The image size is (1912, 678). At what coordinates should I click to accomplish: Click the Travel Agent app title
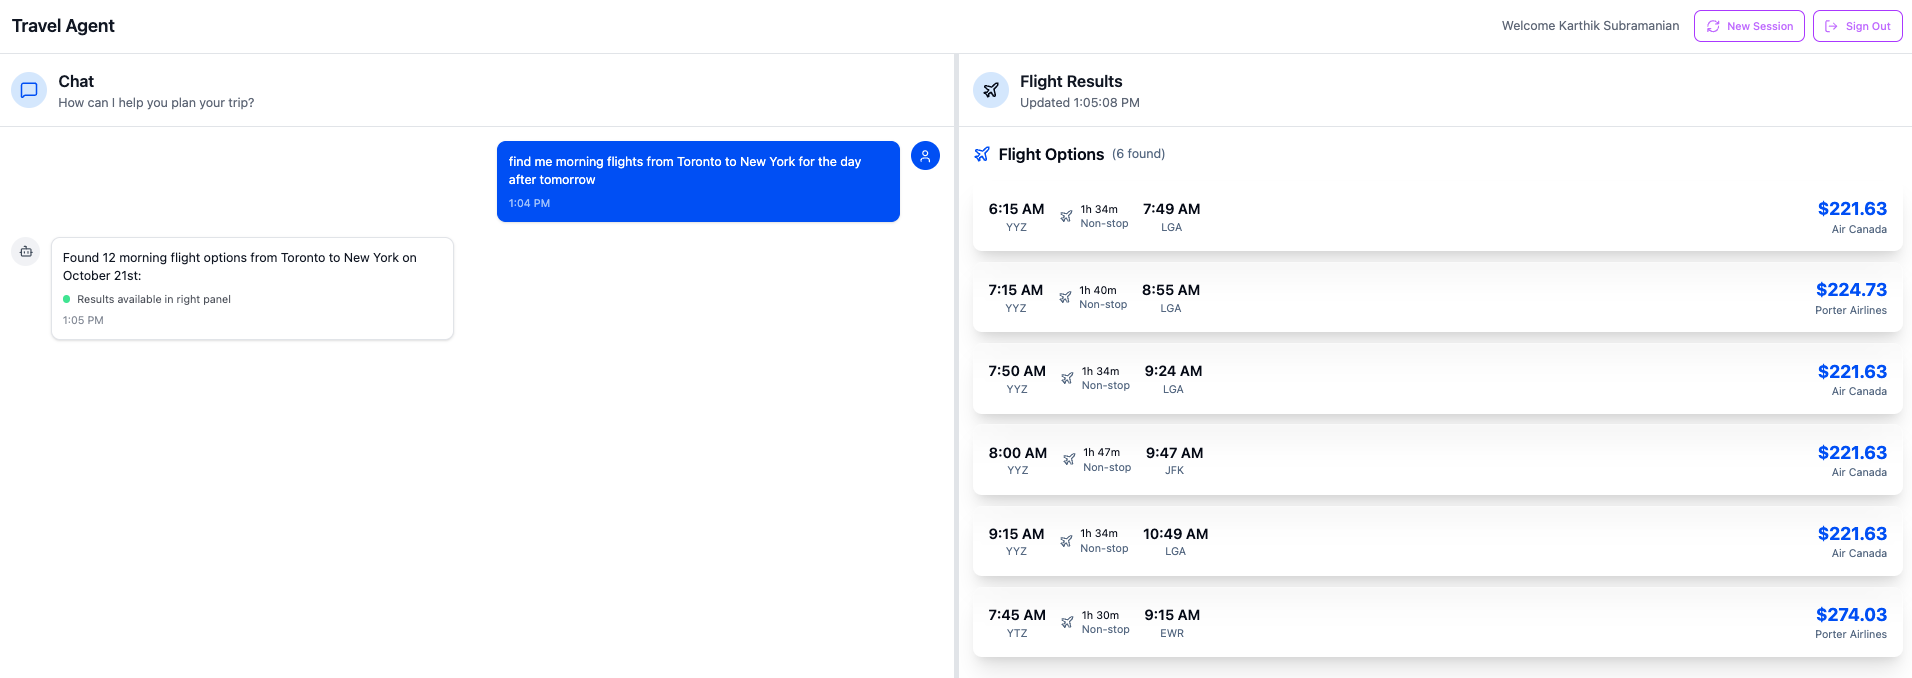(63, 26)
